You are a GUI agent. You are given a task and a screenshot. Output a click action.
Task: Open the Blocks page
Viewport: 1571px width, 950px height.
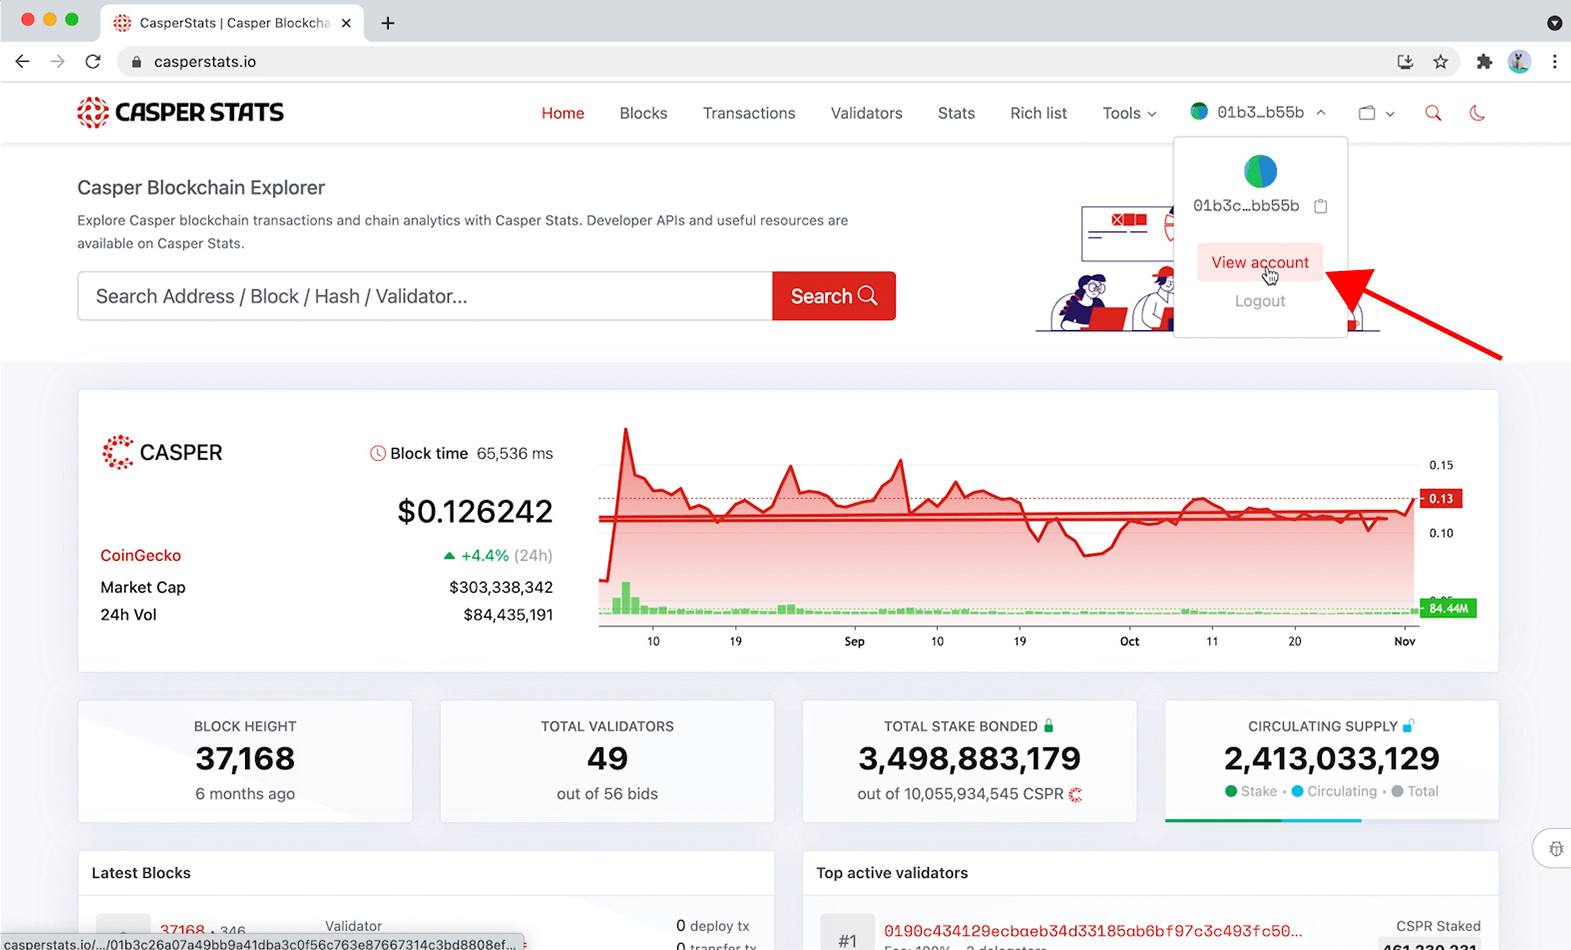pos(643,113)
